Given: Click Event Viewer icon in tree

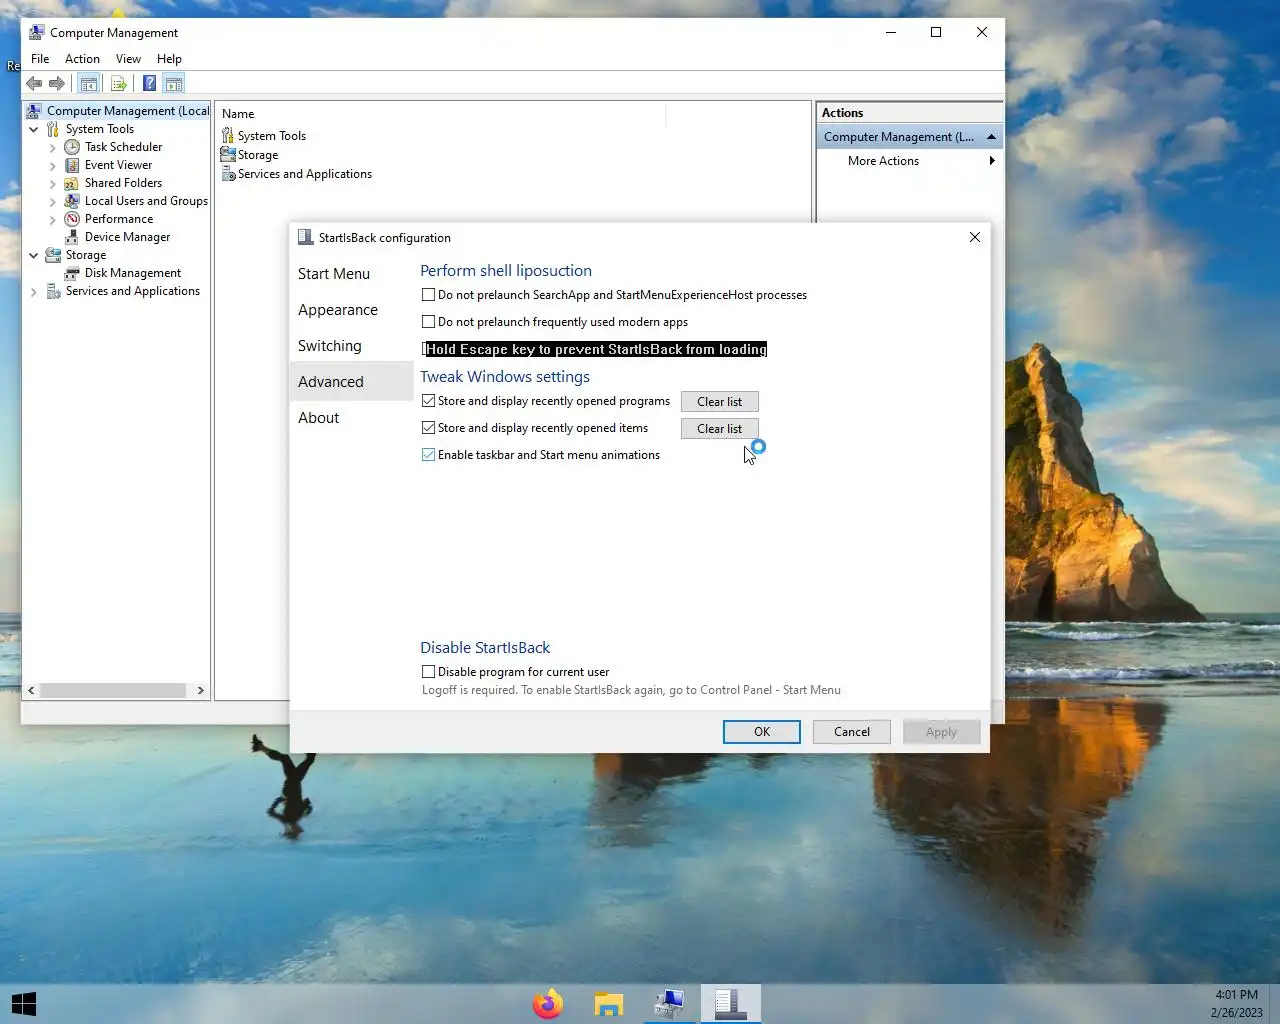Looking at the screenshot, I should (72, 165).
